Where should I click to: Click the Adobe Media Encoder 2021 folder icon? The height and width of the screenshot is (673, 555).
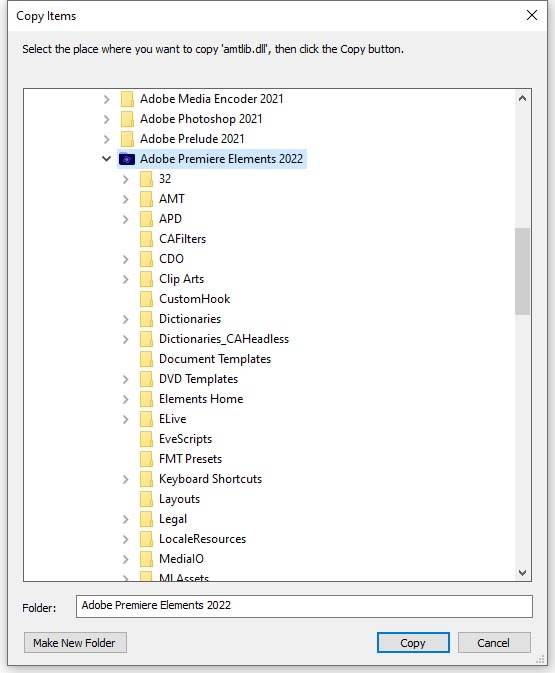click(127, 99)
